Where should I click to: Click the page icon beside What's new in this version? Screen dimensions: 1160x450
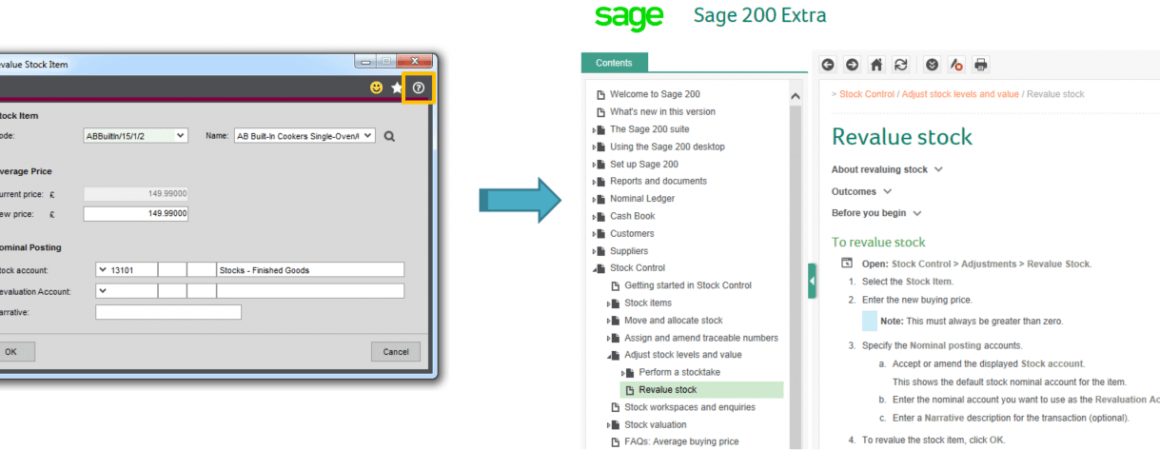[x=601, y=112]
